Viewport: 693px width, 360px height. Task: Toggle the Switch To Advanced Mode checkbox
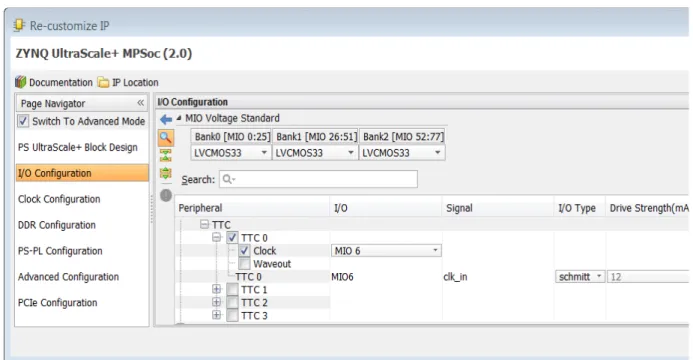click(x=23, y=121)
